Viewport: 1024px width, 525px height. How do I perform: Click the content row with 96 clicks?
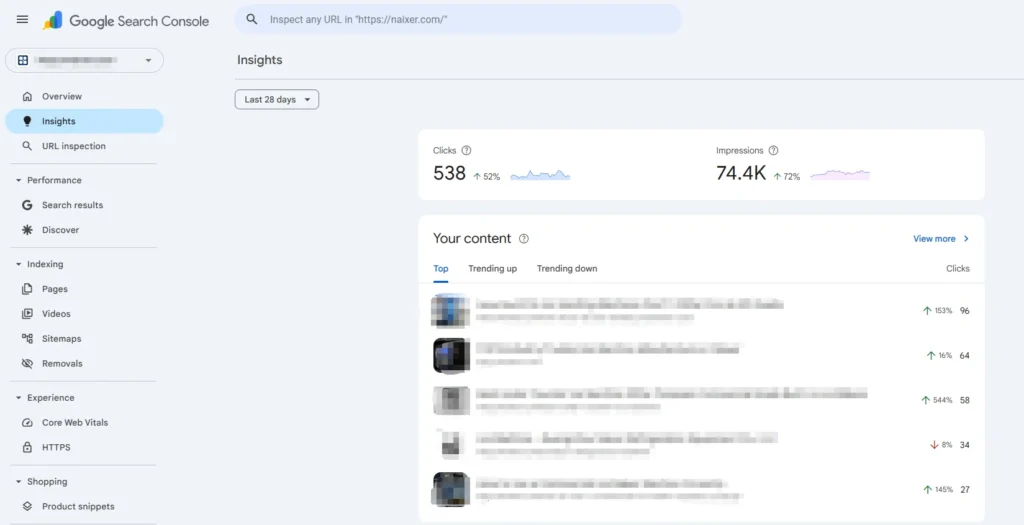701,311
